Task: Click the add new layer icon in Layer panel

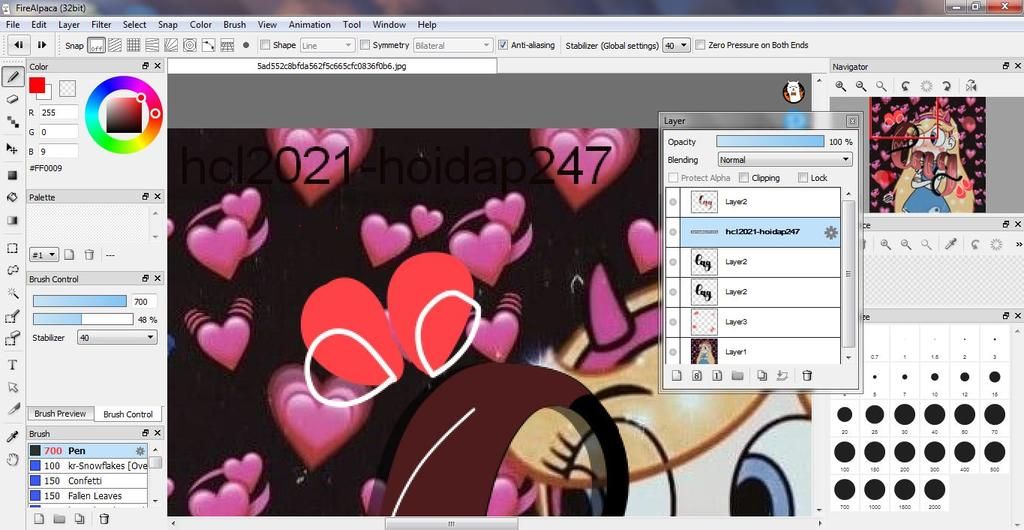Action: [677, 375]
